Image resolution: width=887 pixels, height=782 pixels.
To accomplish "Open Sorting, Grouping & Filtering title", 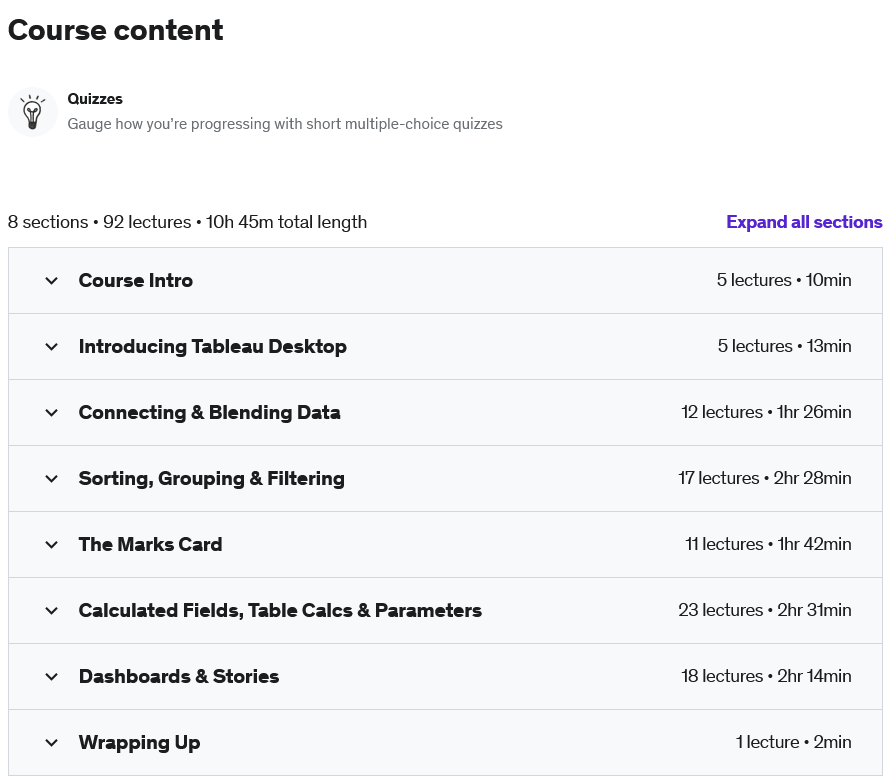I will coord(212,479).
